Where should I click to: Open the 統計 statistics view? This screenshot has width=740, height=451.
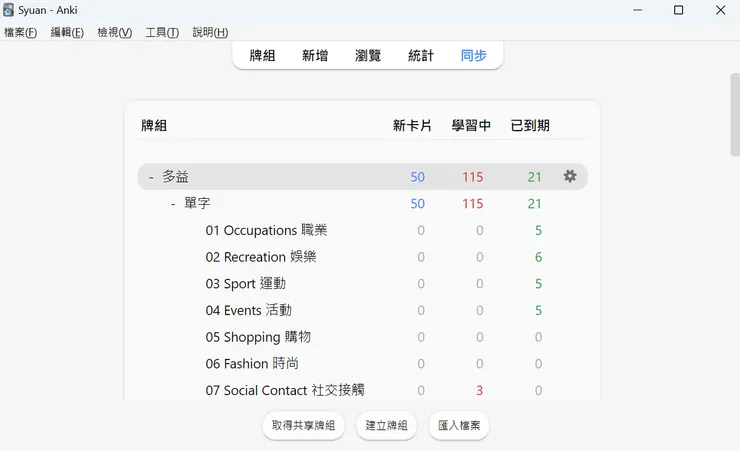421,56
